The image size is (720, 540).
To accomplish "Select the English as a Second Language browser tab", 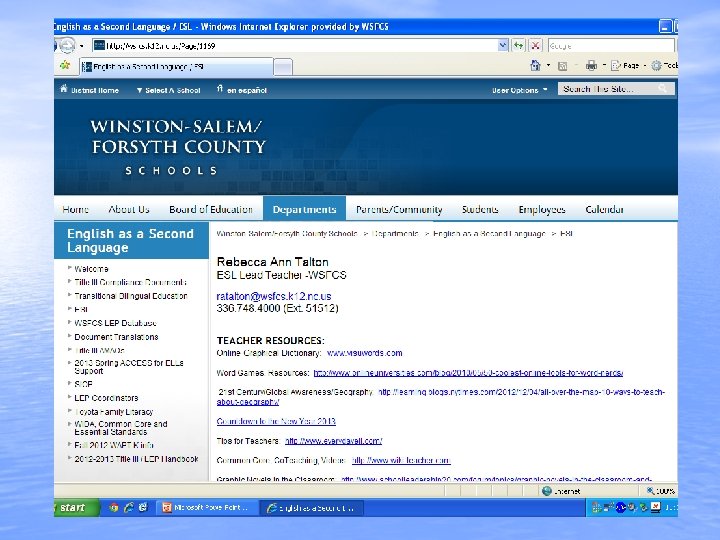I will pos(177,67).
